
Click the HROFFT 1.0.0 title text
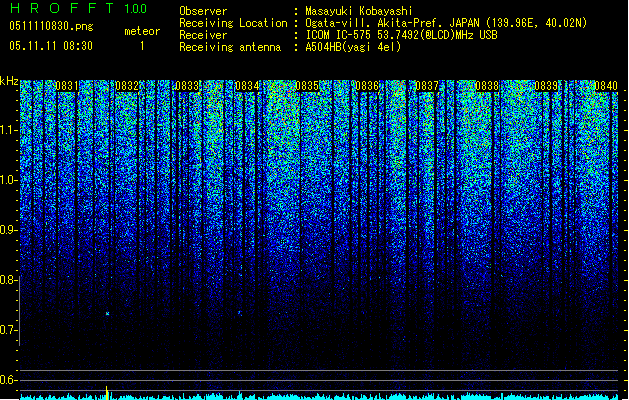[x=78, y=8]
